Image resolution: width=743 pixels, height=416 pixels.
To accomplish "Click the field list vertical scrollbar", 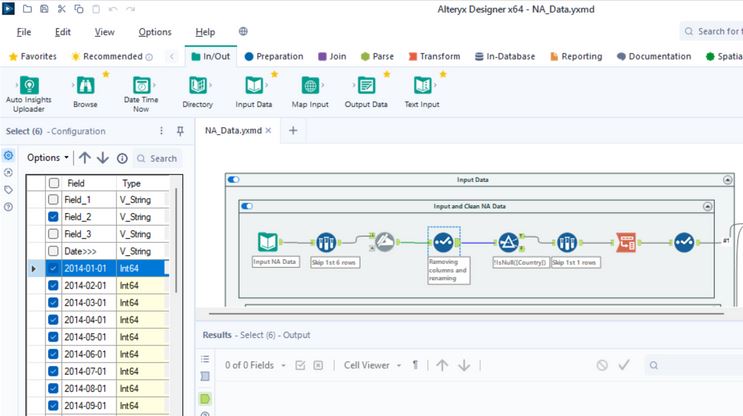I will 176,239.
